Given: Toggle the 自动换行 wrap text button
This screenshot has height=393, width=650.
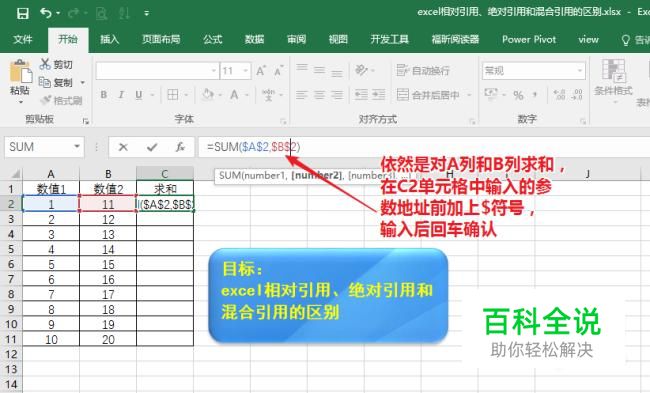Looking at the screenshot, I should (x=423, y=70).
